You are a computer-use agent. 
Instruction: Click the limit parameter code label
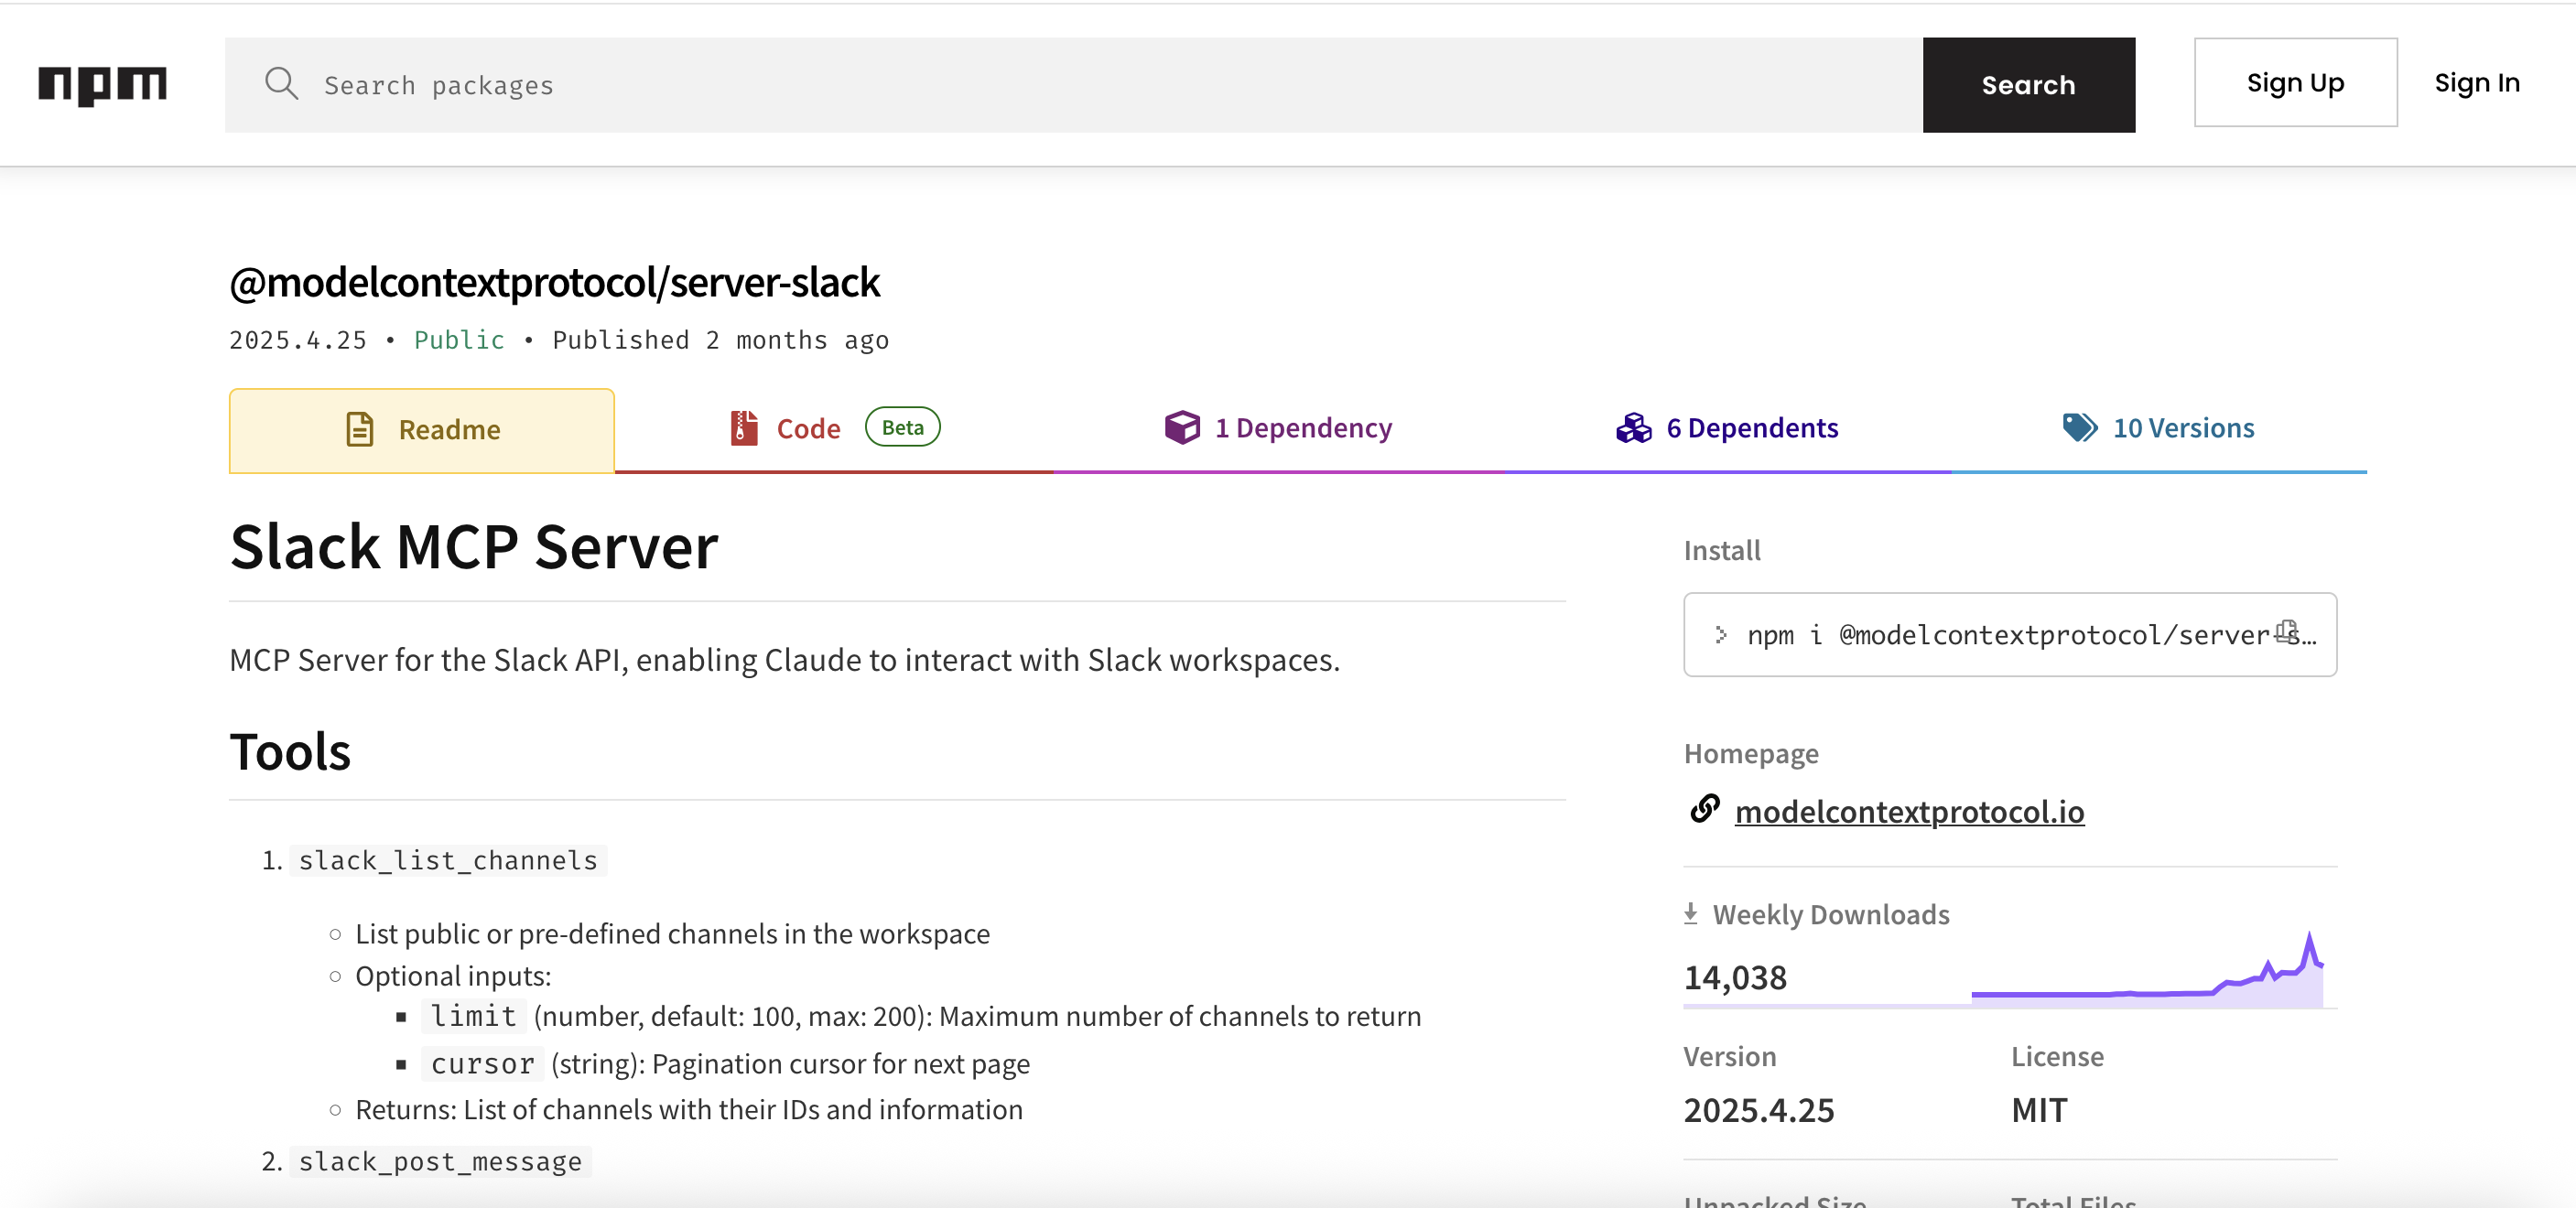[473, 1016]
